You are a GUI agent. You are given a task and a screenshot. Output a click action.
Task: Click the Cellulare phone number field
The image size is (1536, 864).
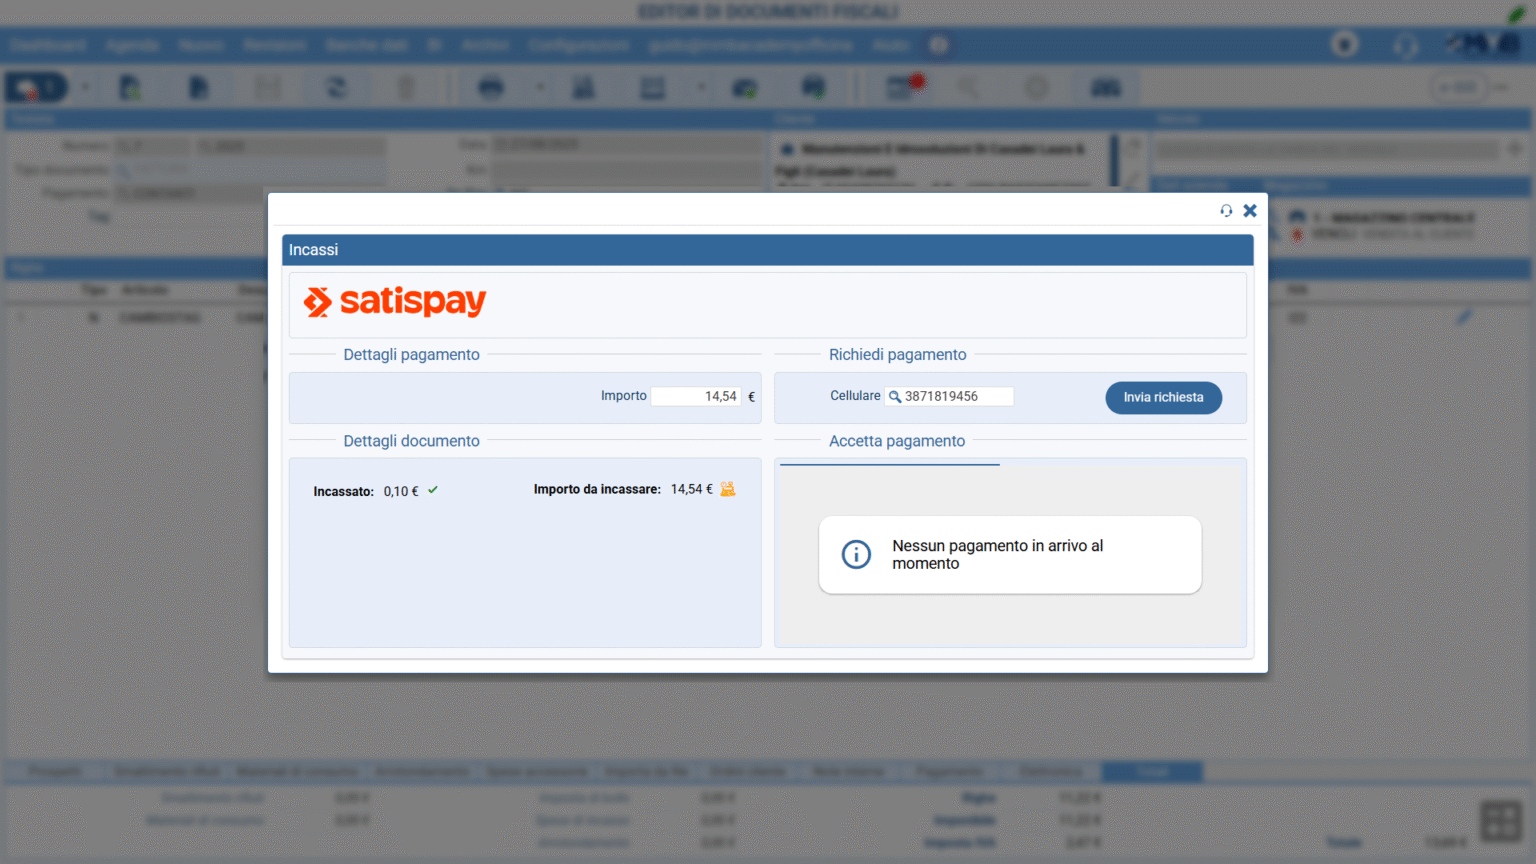[x=956, y=397]
